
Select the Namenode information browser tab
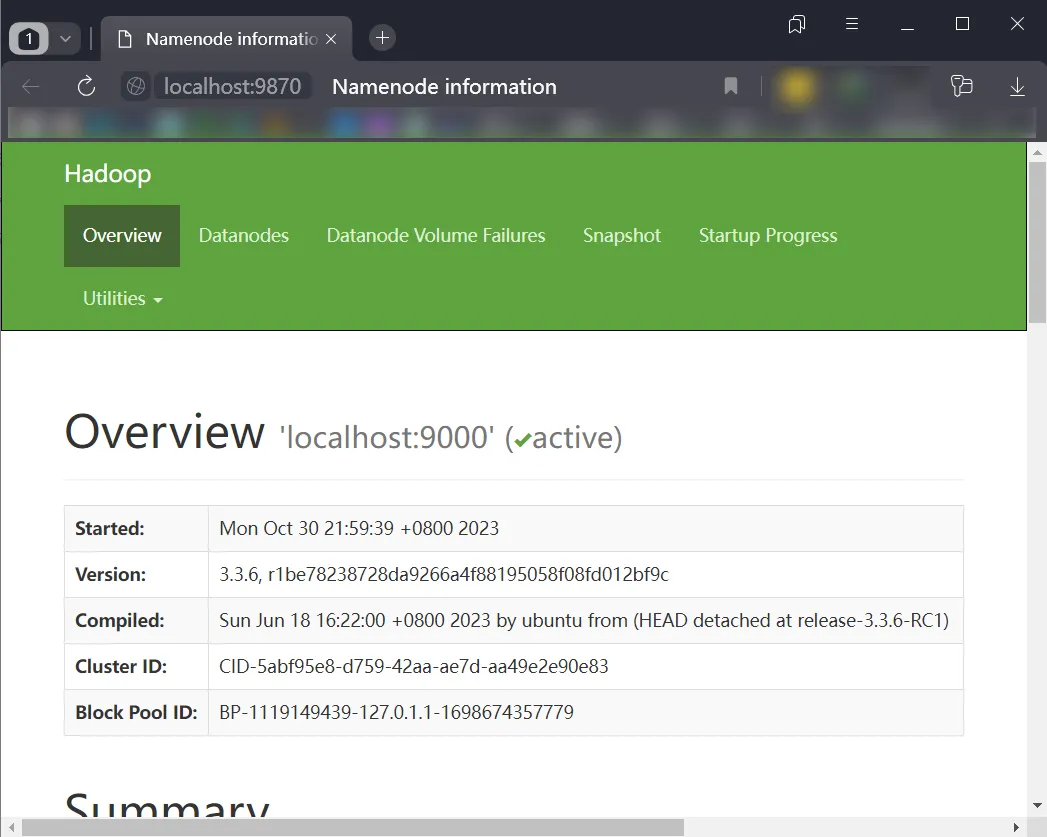coord(227,39)
